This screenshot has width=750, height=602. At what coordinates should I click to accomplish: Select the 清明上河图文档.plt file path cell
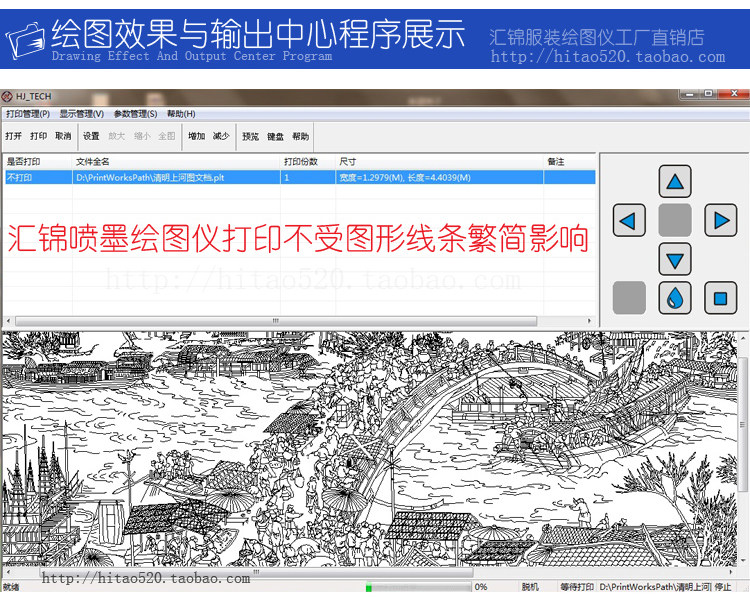(176, 177)
